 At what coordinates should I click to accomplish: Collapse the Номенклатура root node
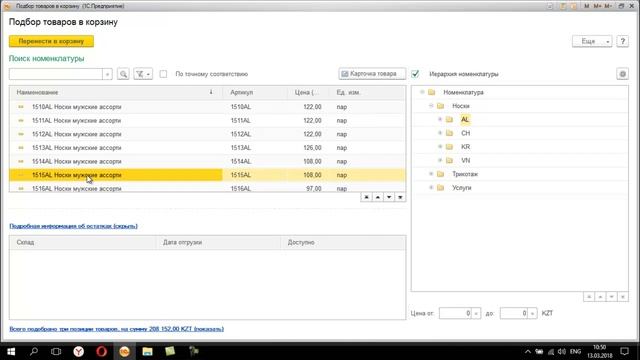(422, 92)
